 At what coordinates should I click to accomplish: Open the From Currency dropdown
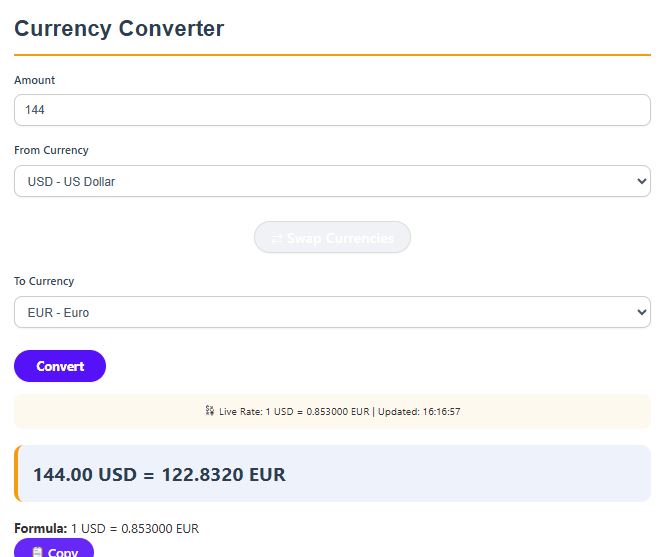332,181
